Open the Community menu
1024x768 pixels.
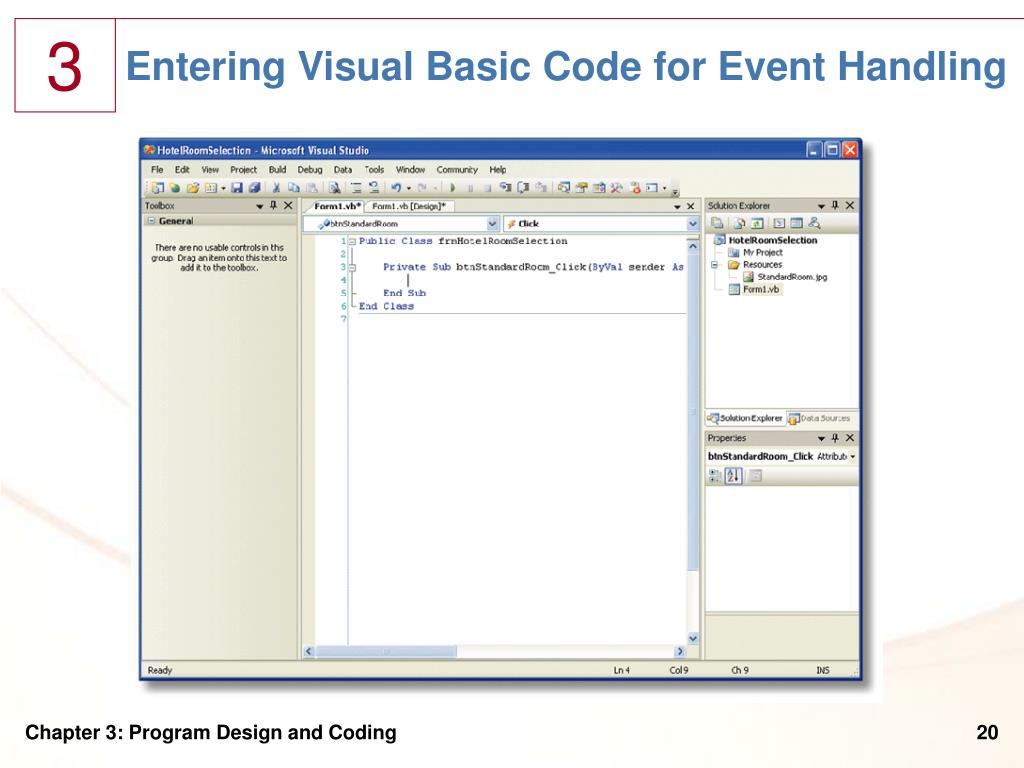pyautogui.click(x=457, y=169)
